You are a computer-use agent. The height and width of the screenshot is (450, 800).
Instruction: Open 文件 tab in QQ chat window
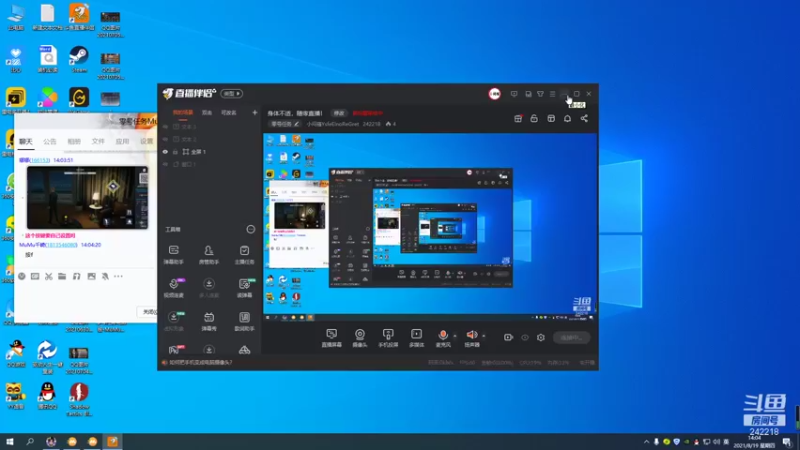(98, 141)
